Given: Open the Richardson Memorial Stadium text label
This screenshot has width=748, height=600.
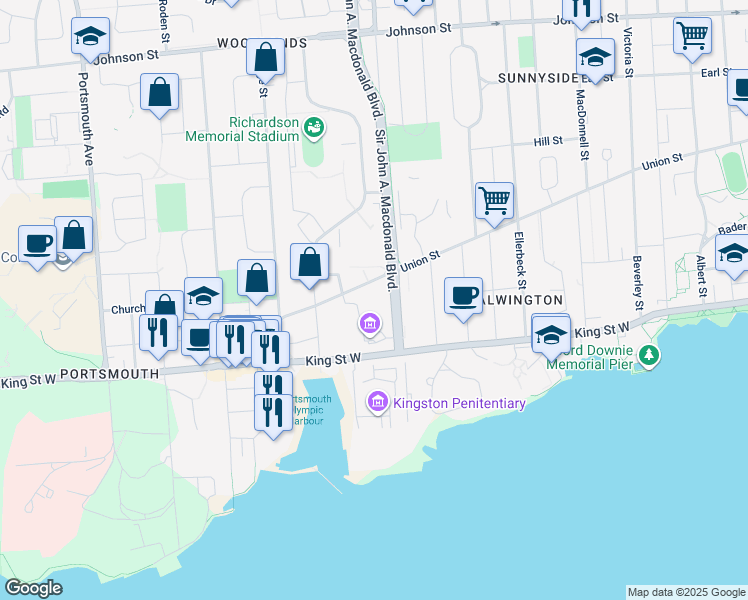Looking at the screenshot, I should click(242, 129).
